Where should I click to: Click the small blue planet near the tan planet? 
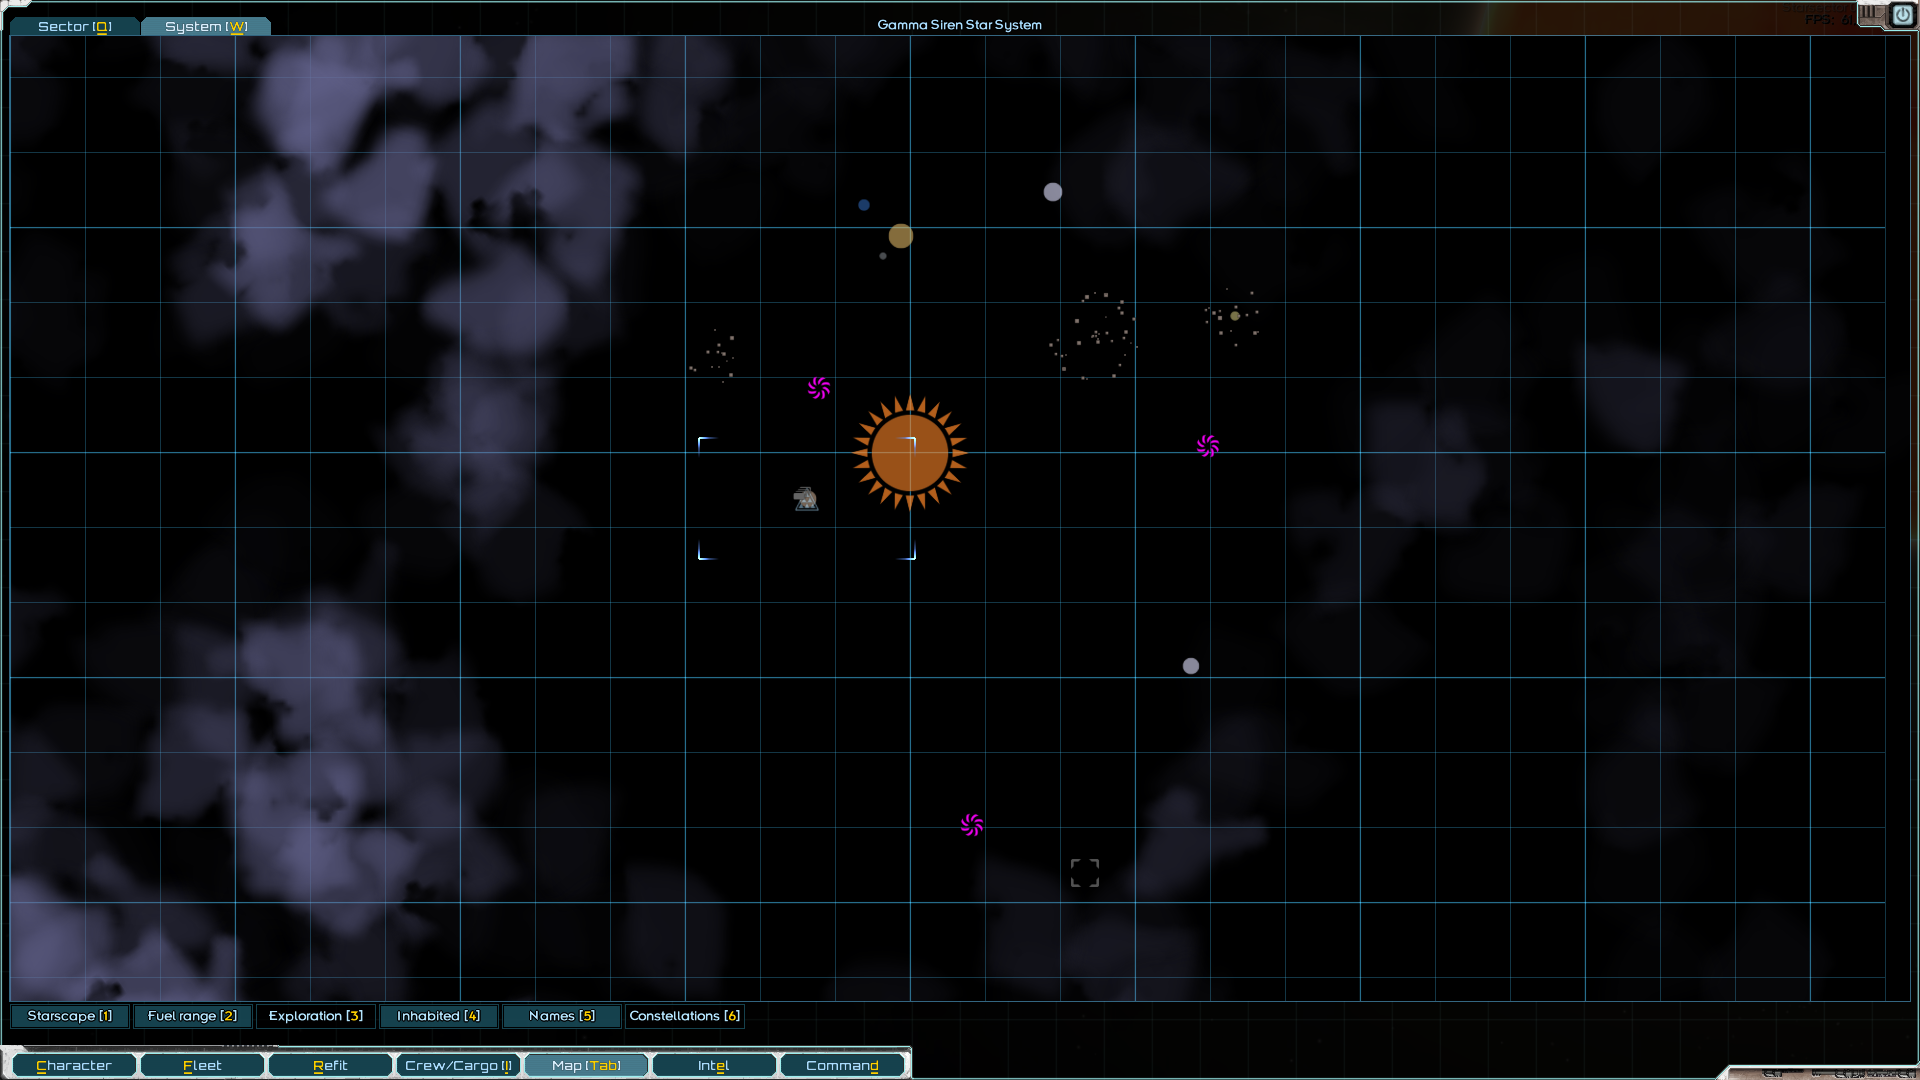(864, 205)
